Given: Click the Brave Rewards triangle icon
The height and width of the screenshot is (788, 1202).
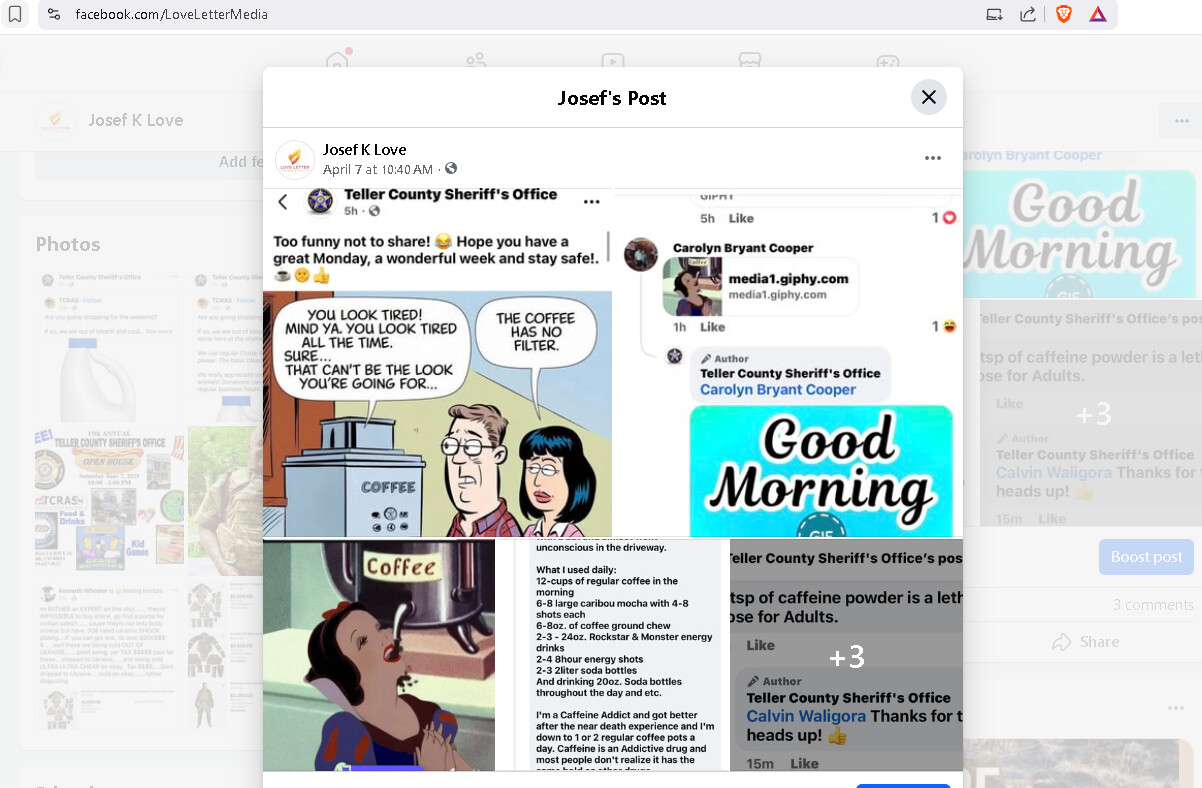Looking at the screenshot, I should [x=1098, y=14].
